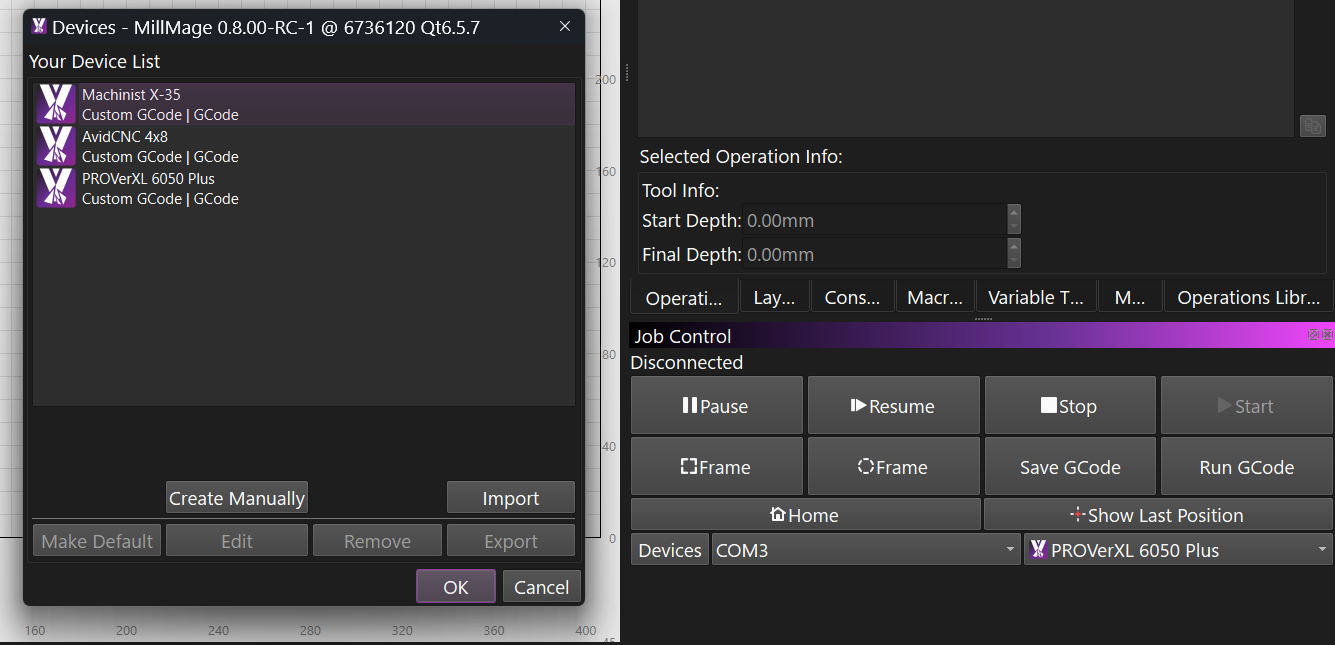Click the Remove device button

point(377,541)
